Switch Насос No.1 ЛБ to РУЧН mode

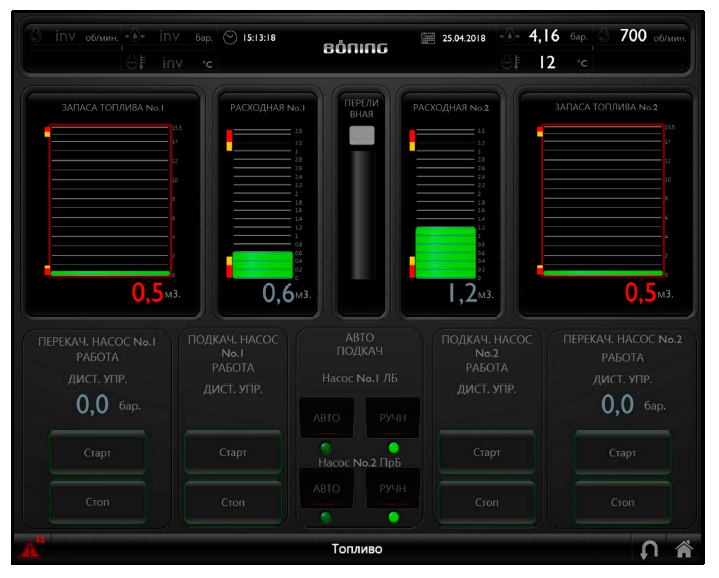pyautogui.click(x=392, y=417)
